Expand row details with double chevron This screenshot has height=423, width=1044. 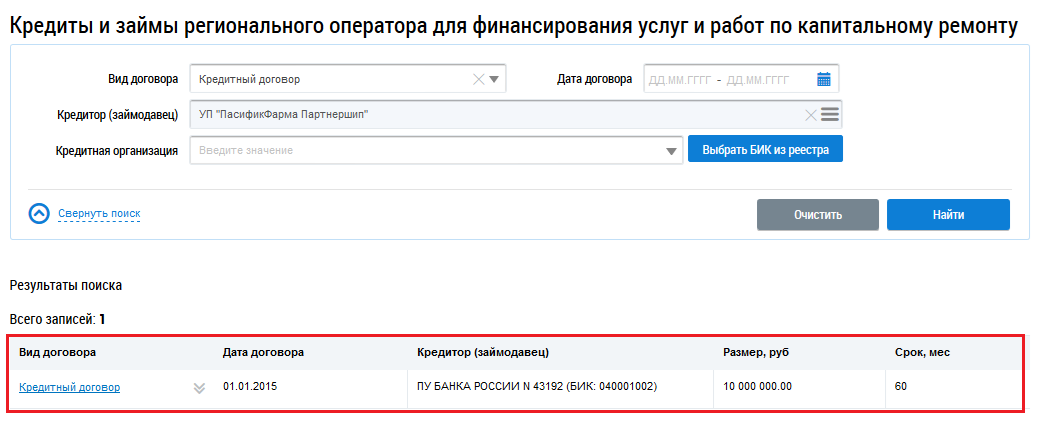(x=199, y=388)
